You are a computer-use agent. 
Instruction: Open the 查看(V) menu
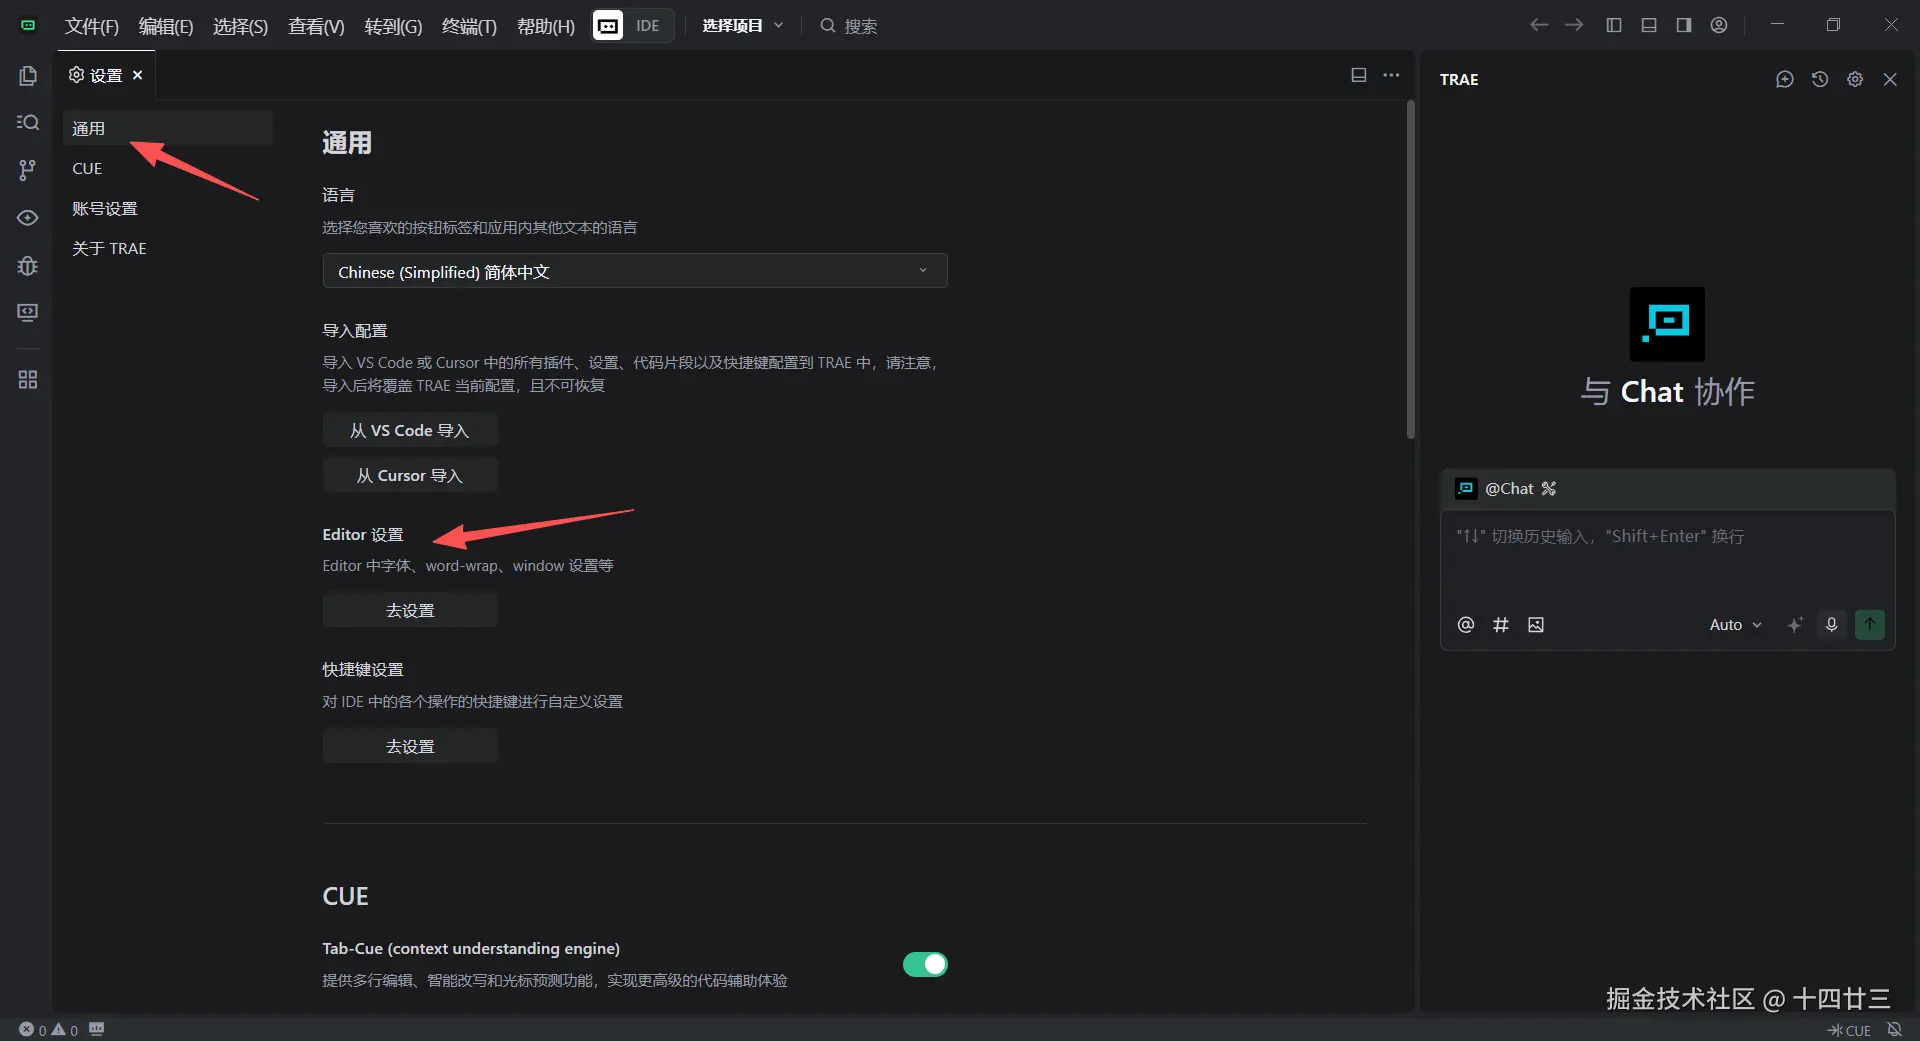click(x=316, y=26)
